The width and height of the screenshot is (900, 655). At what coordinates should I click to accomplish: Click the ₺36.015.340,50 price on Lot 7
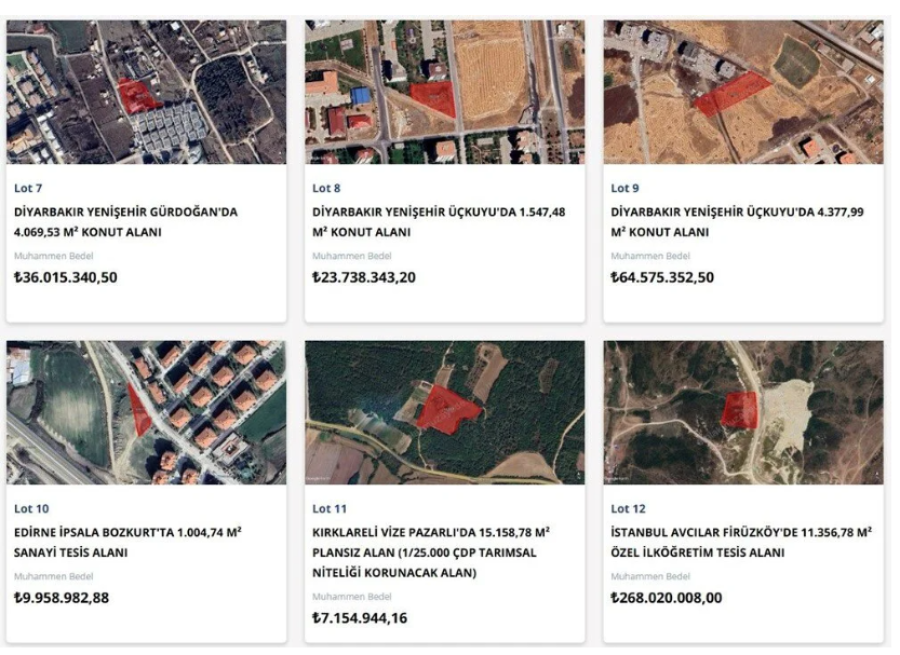click(65, 278)
